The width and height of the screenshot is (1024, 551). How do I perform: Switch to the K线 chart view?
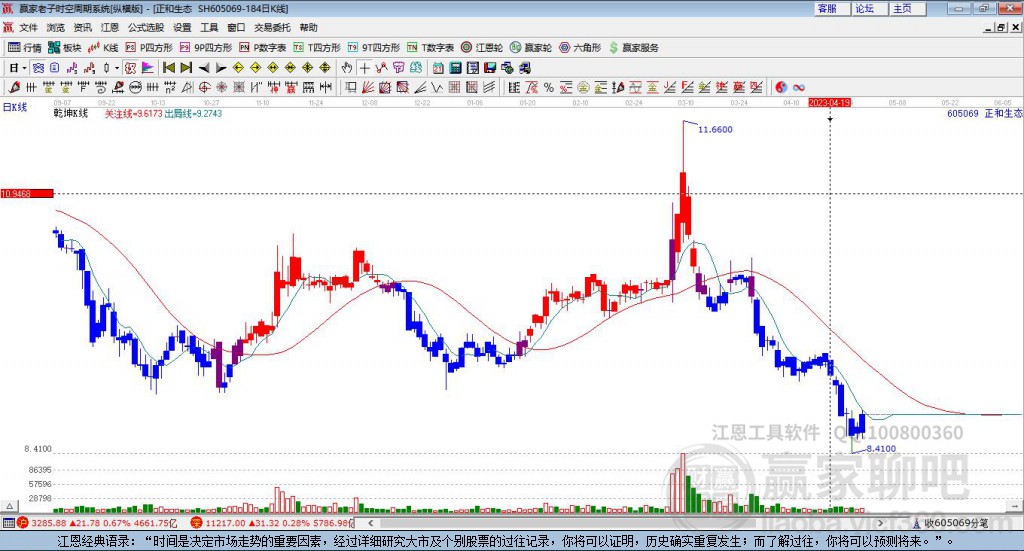point(103,48)
